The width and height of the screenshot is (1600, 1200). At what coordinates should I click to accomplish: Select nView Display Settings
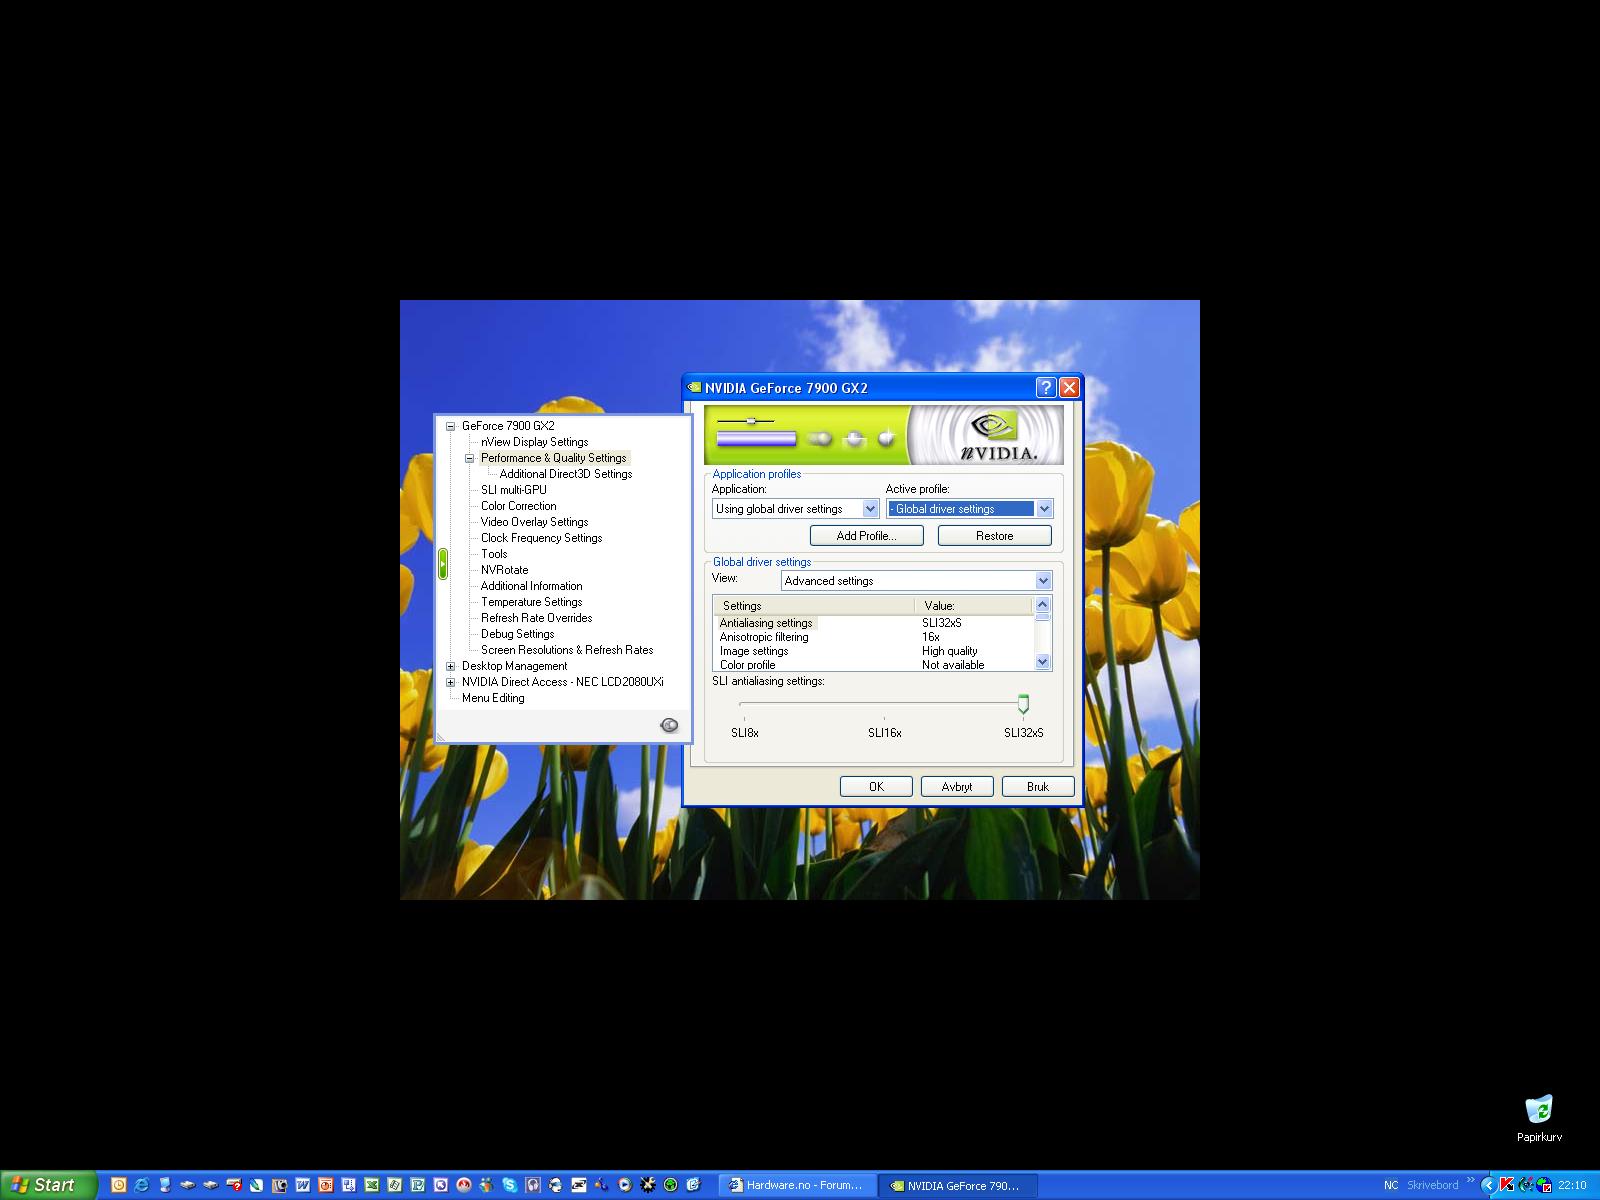[534, 442]
